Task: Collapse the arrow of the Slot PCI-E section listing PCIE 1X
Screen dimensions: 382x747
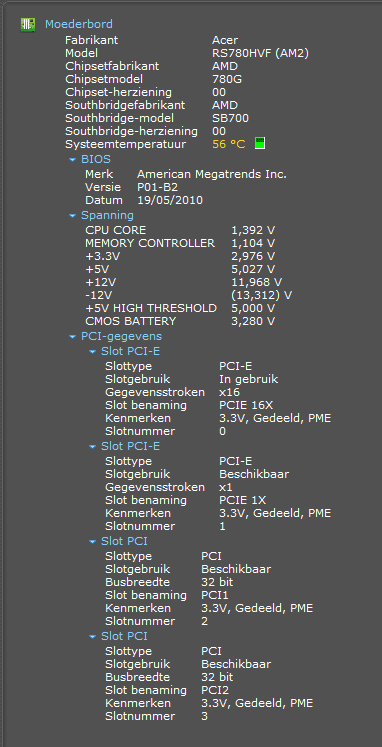Action: (x=92, y=447)
